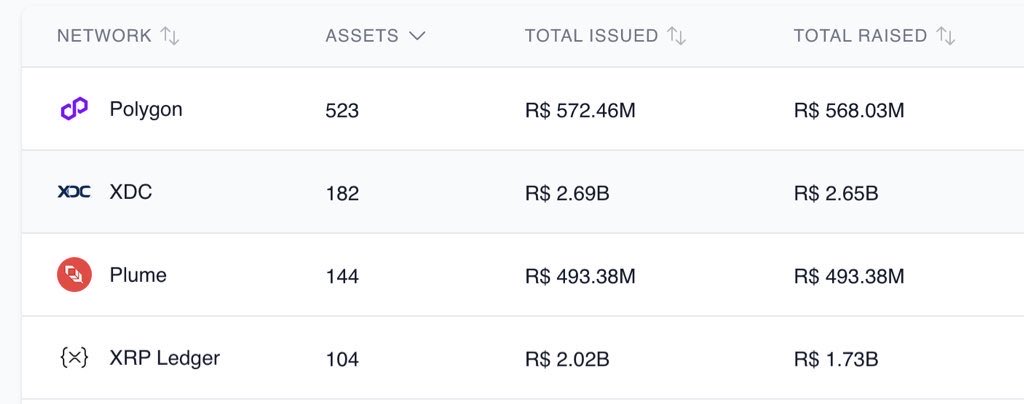This screenshot has height=404, width=1024.
Task: Click the XRP Ledger logo icon
Action: pyautogui.click(x=74, y=358)
